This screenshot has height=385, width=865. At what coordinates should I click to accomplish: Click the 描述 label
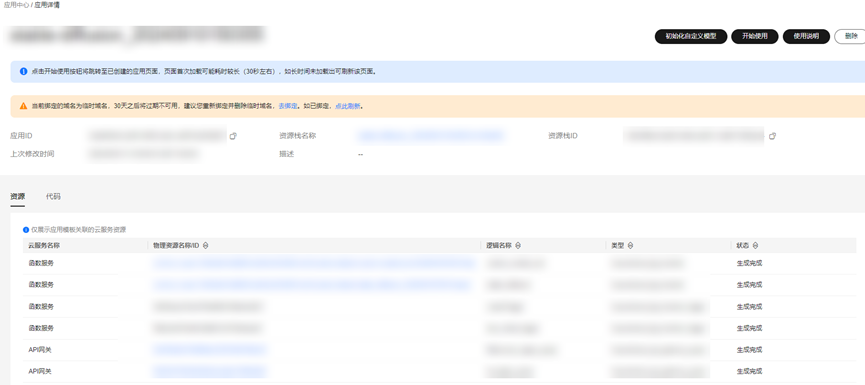[286, 154]
